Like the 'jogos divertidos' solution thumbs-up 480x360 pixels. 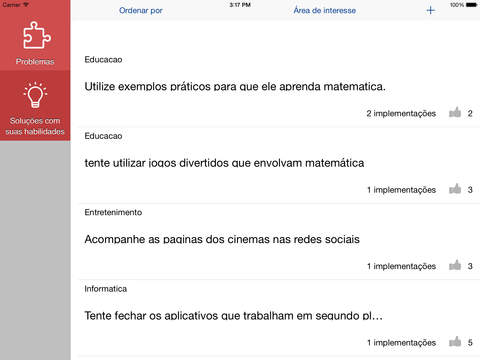(x=455, y=189)
